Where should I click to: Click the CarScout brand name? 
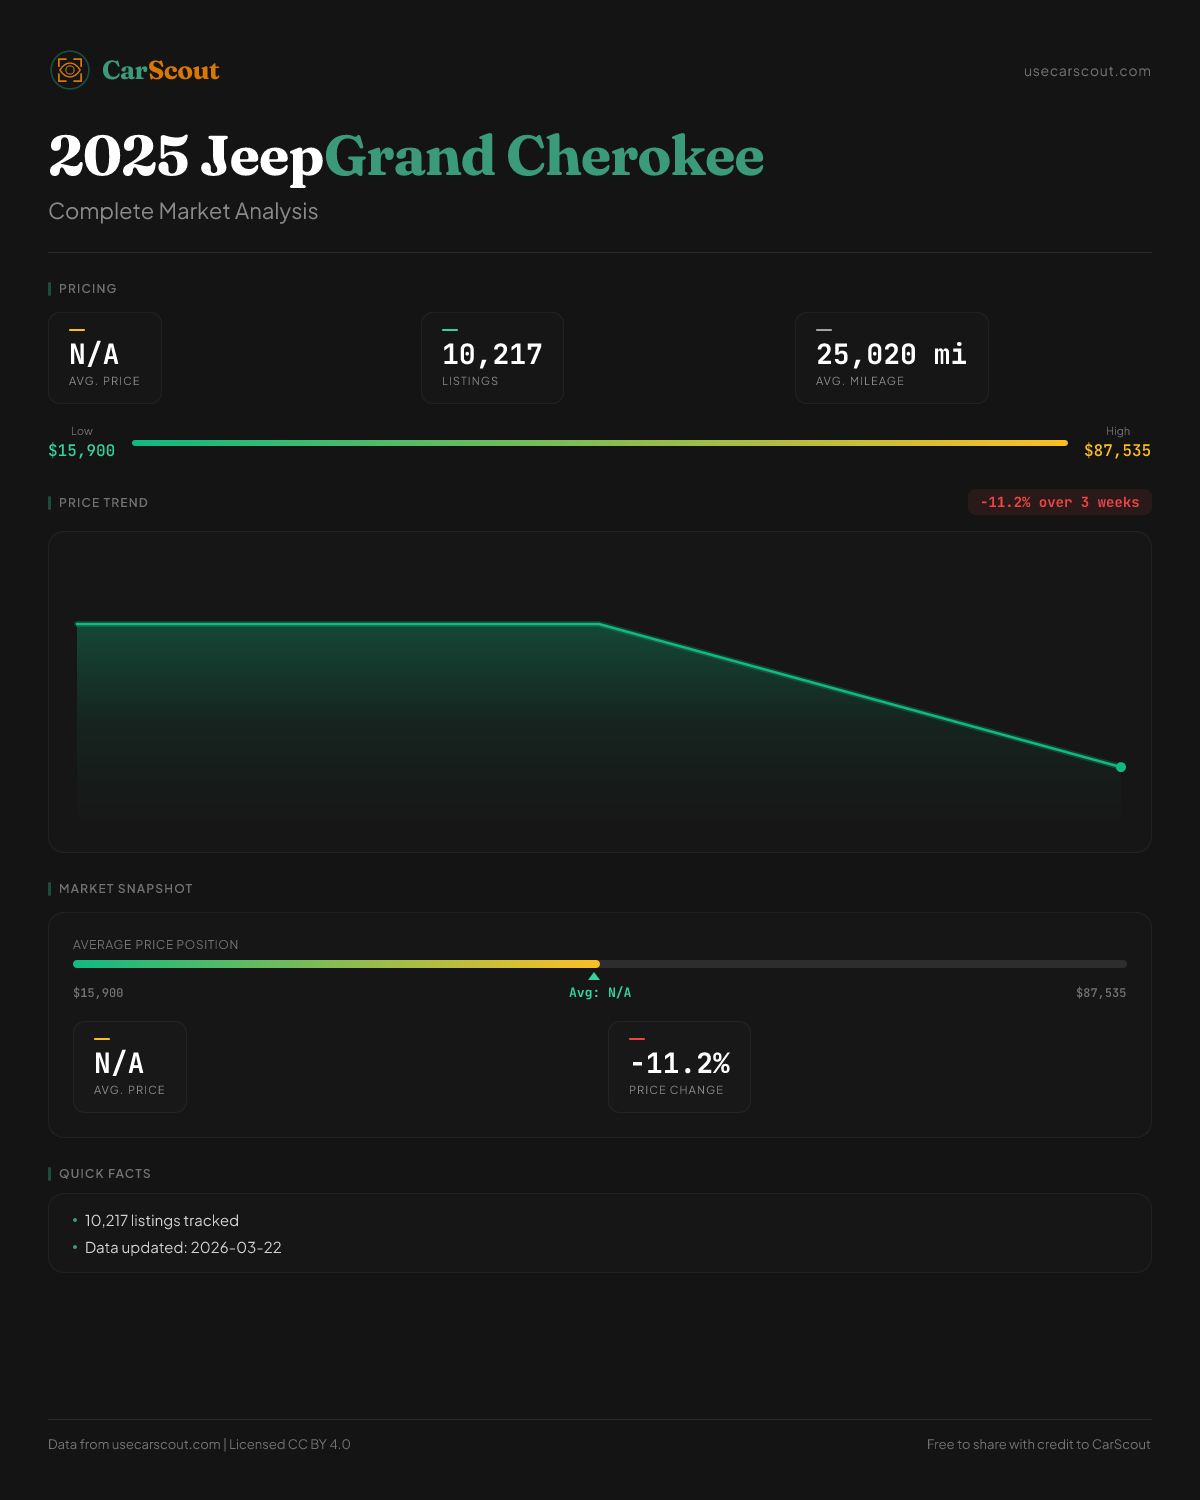(x=161, y=70)
